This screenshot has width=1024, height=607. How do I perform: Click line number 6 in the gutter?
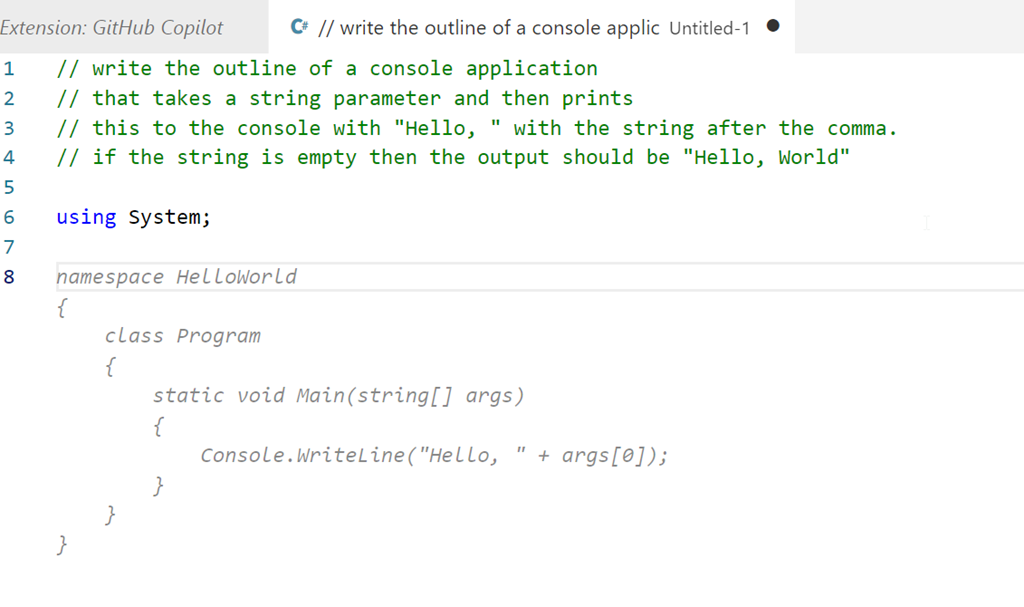(9, 217)
